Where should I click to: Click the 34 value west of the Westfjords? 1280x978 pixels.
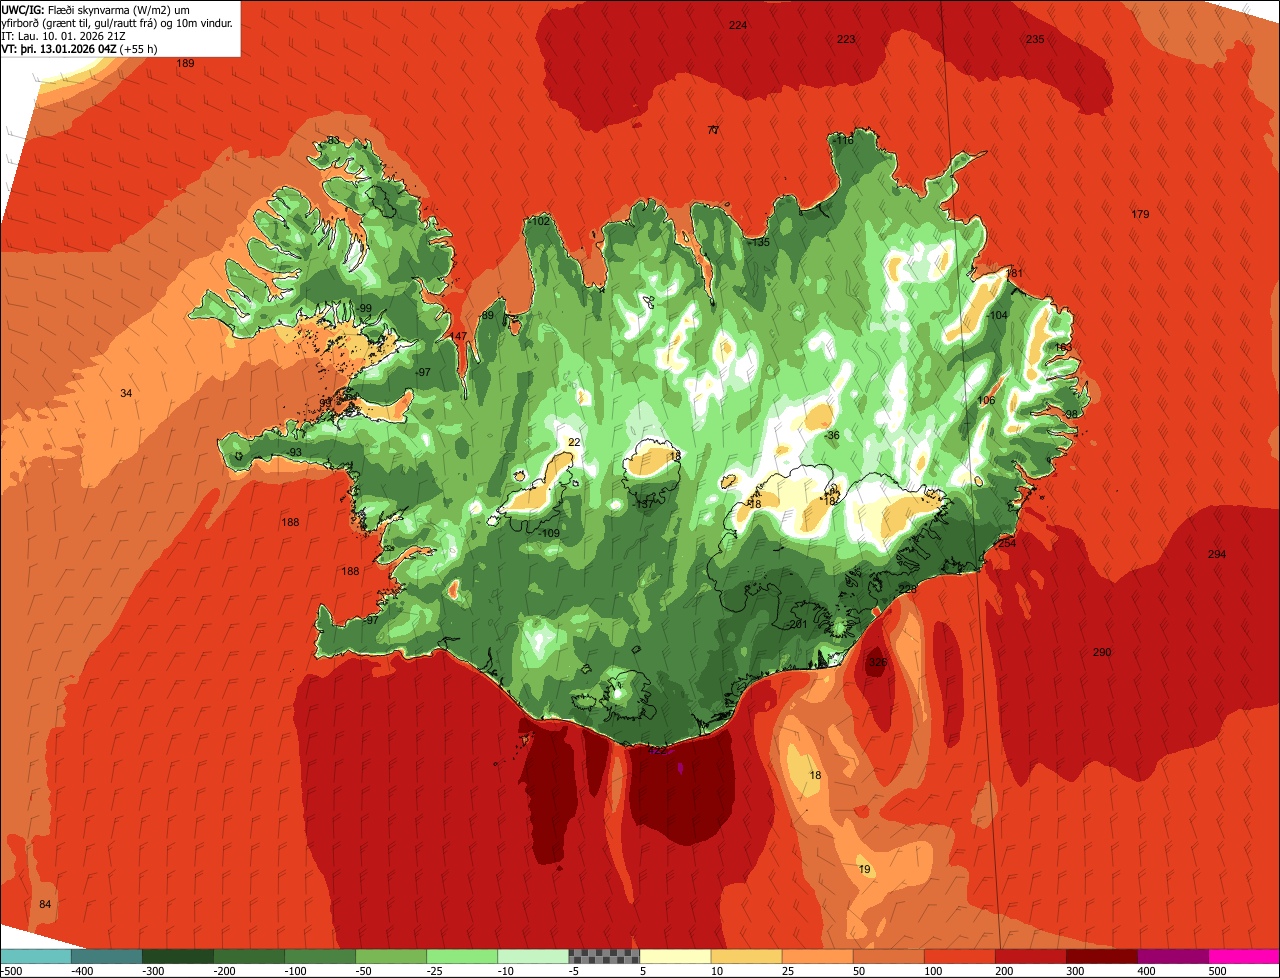coord(126,393)
